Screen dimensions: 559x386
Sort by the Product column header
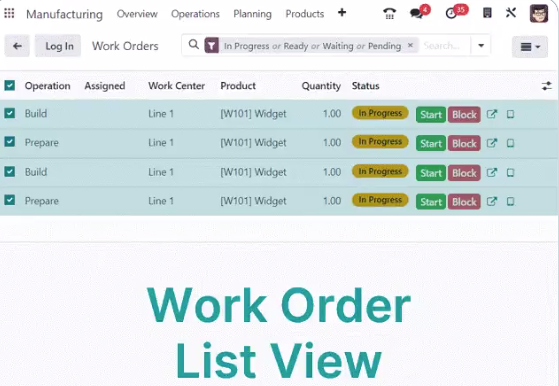pos(238,86)
